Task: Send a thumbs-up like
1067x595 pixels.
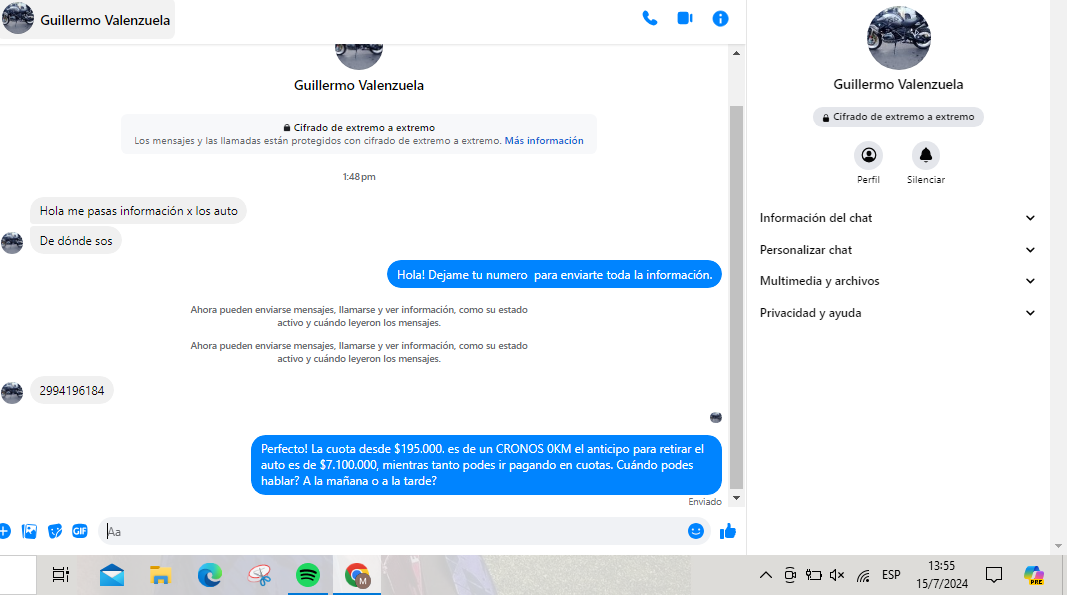Action: tap(728, 531)
